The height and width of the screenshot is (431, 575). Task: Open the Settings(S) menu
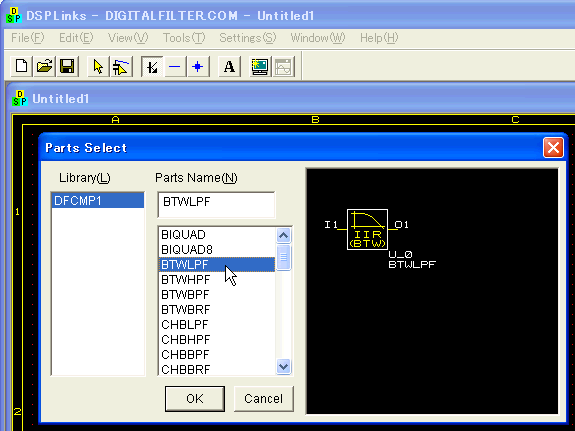pos(248,38)
